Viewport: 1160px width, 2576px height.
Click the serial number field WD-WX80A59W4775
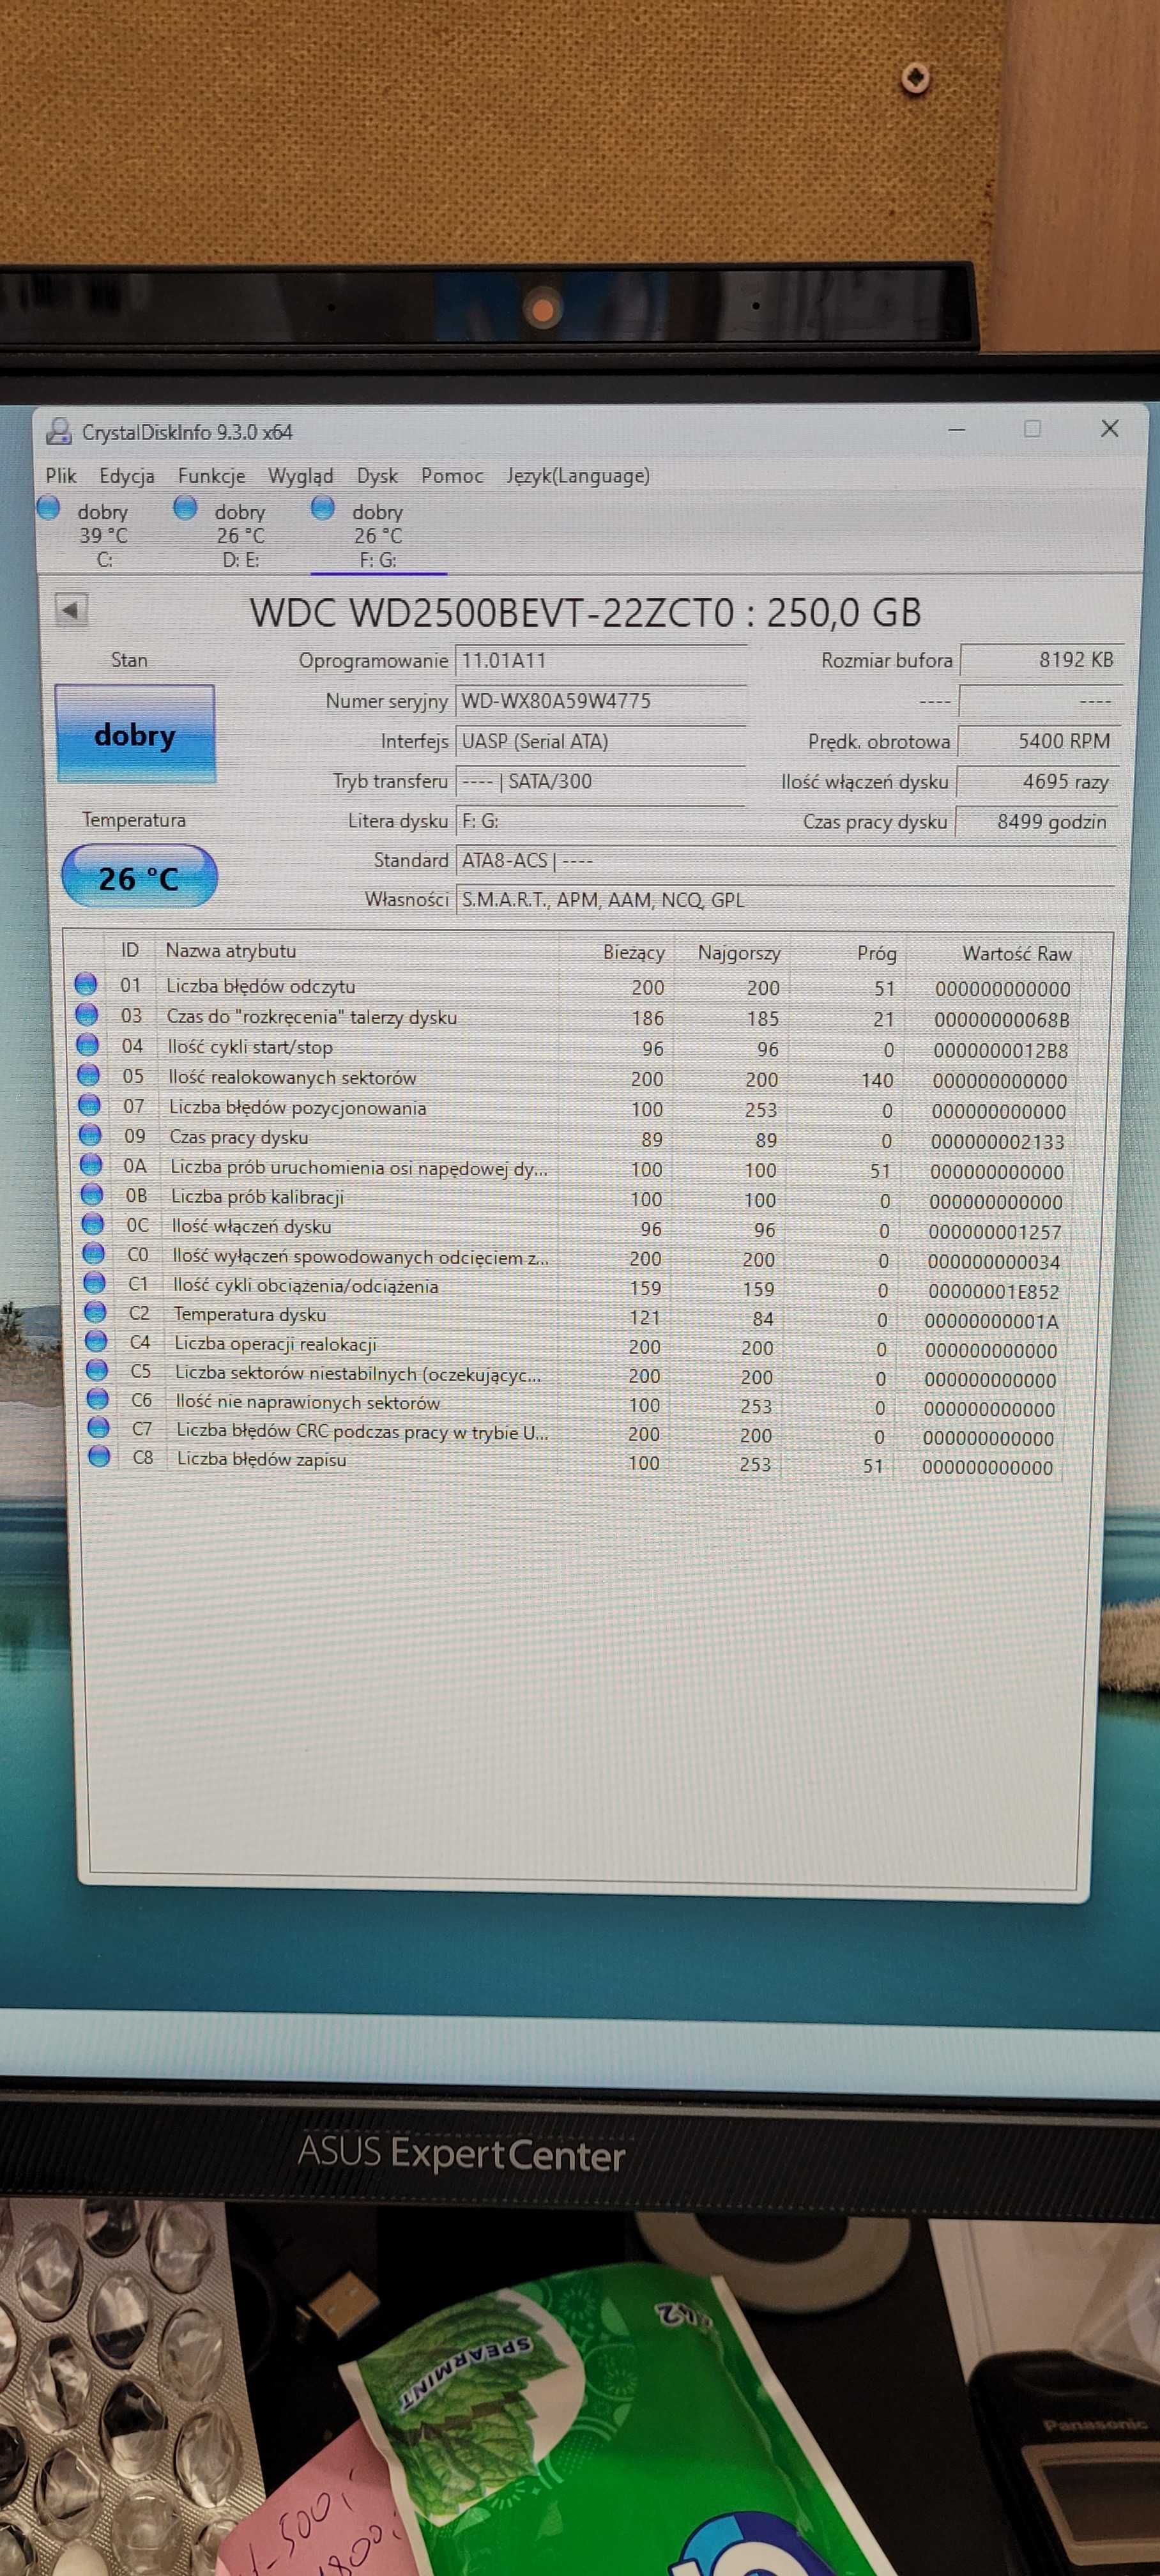click(600, 701)
